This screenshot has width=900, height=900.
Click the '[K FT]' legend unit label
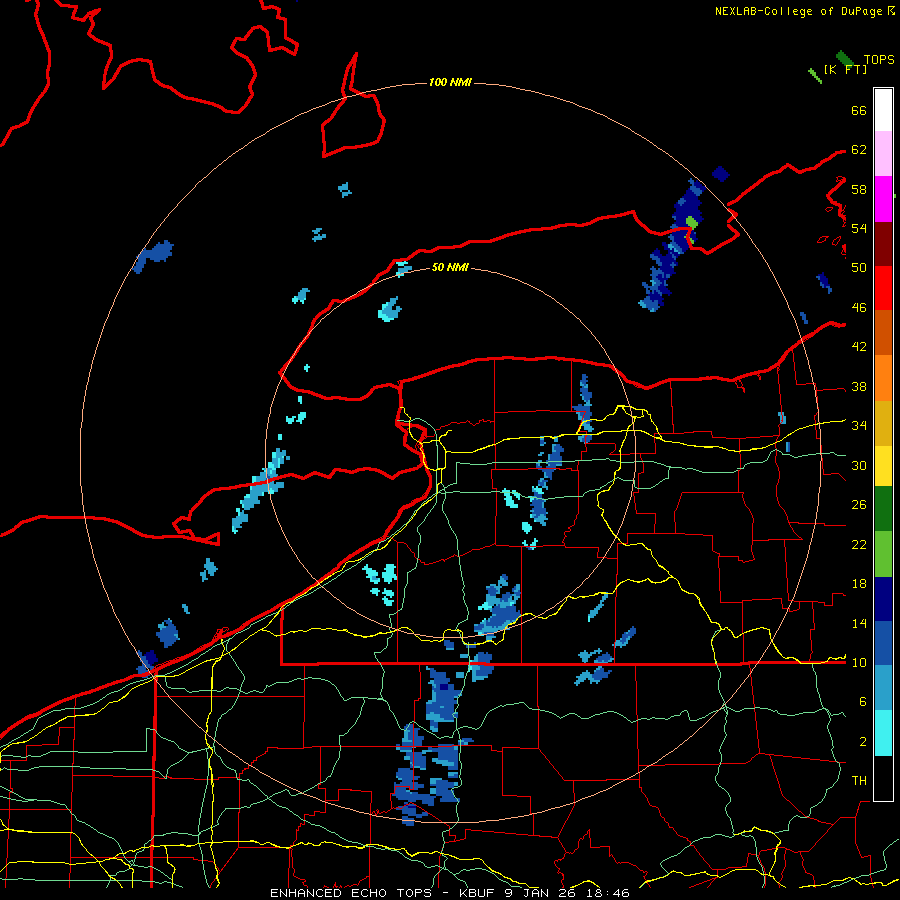click(845, 69)
